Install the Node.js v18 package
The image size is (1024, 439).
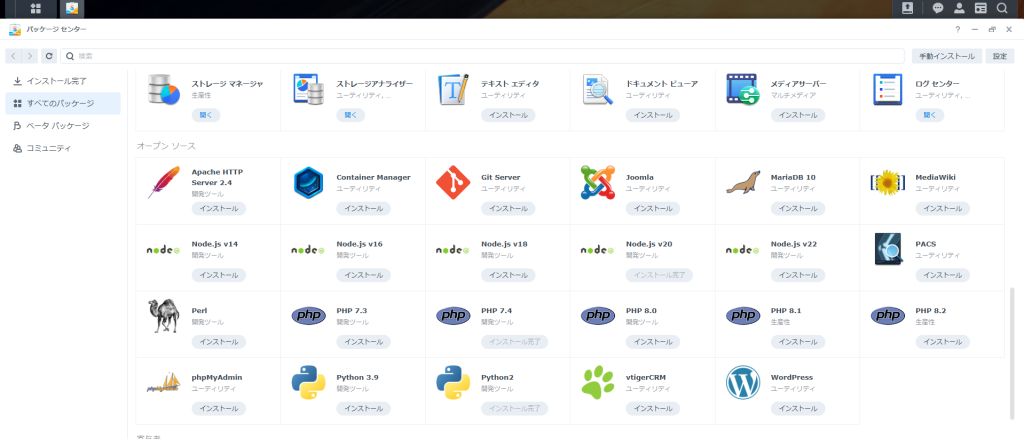[x=508, y=275]
